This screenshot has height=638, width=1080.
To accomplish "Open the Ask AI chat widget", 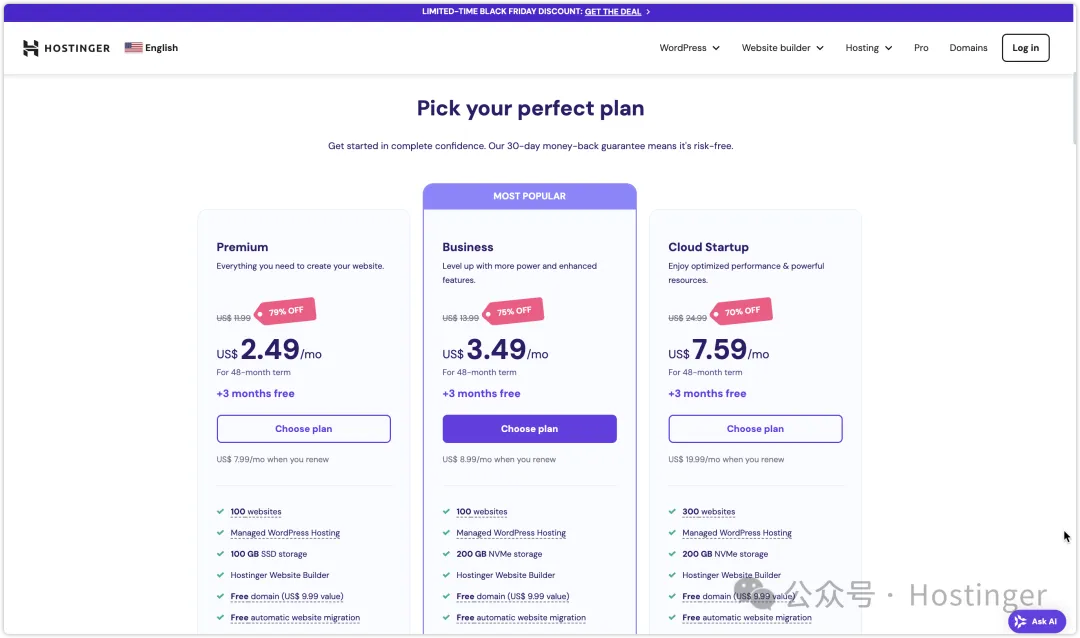I will tap(1037, 621).
